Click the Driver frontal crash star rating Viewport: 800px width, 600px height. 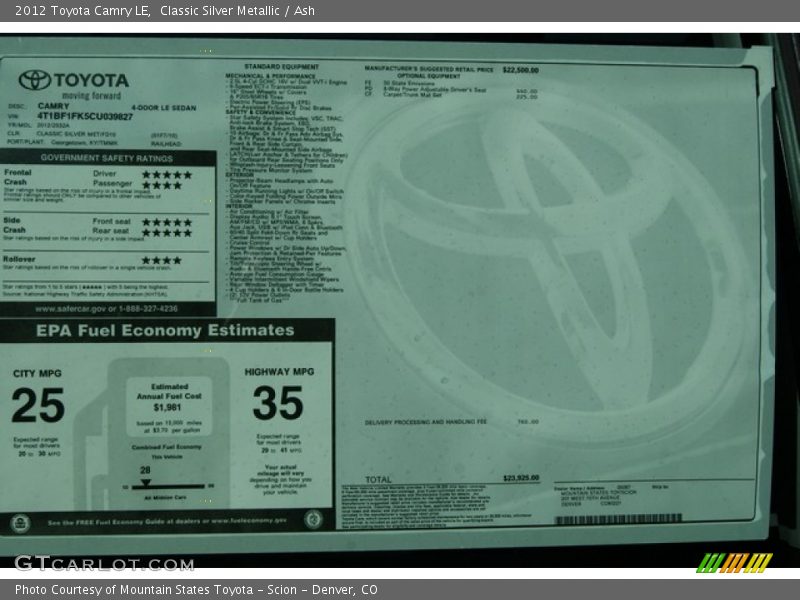(166, 174)
